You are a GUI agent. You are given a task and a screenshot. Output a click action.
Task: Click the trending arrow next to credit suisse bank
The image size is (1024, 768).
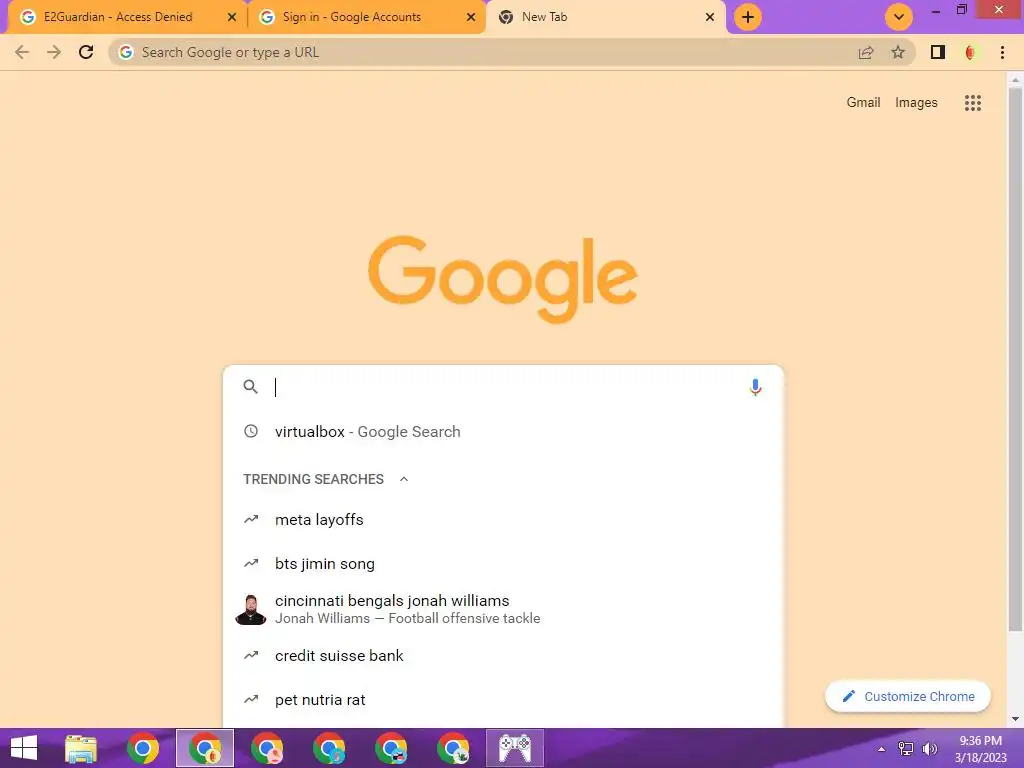[251, 655]
